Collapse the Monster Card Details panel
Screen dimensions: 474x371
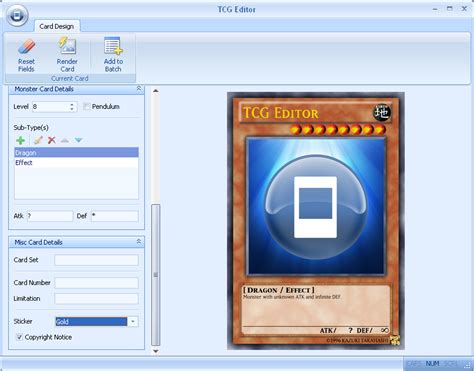click(x=139, y=89)
